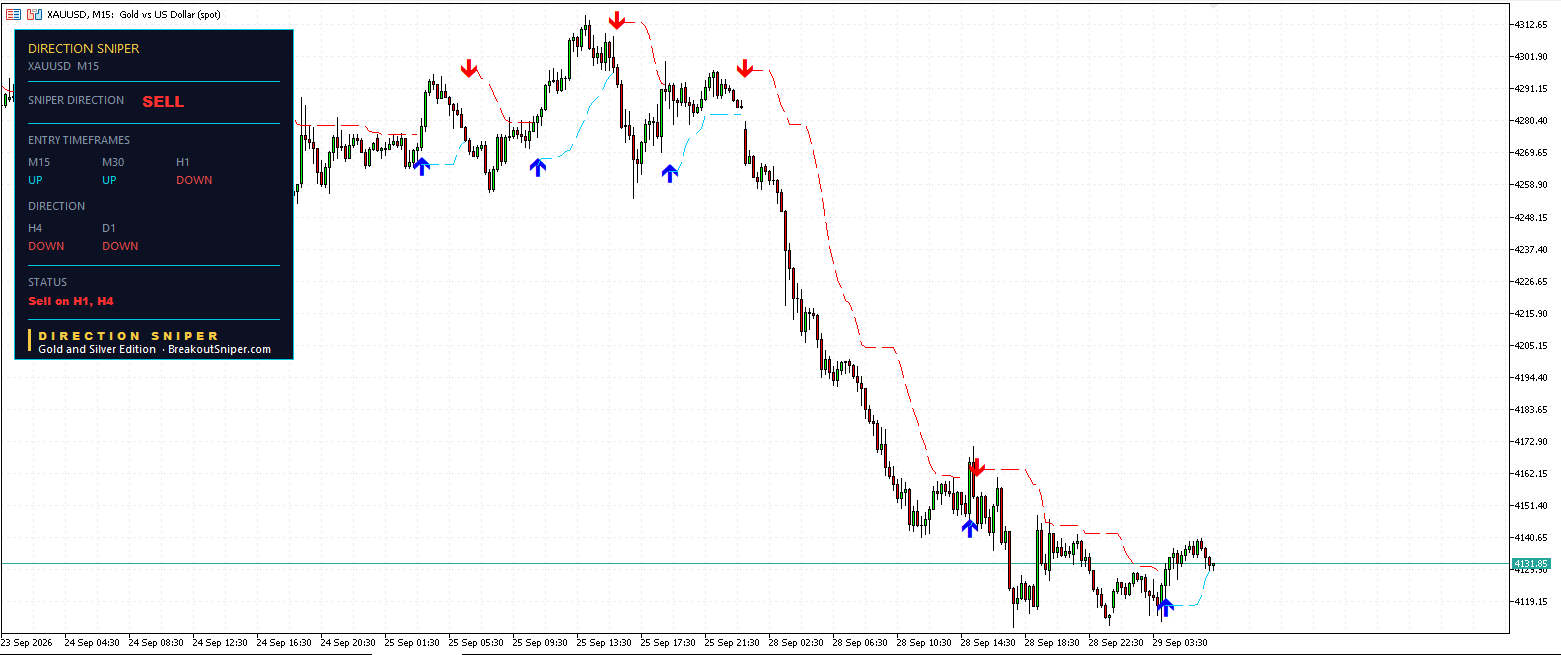
Task: Click the BreakoutSniper.com text
Action: click(219, 349)
